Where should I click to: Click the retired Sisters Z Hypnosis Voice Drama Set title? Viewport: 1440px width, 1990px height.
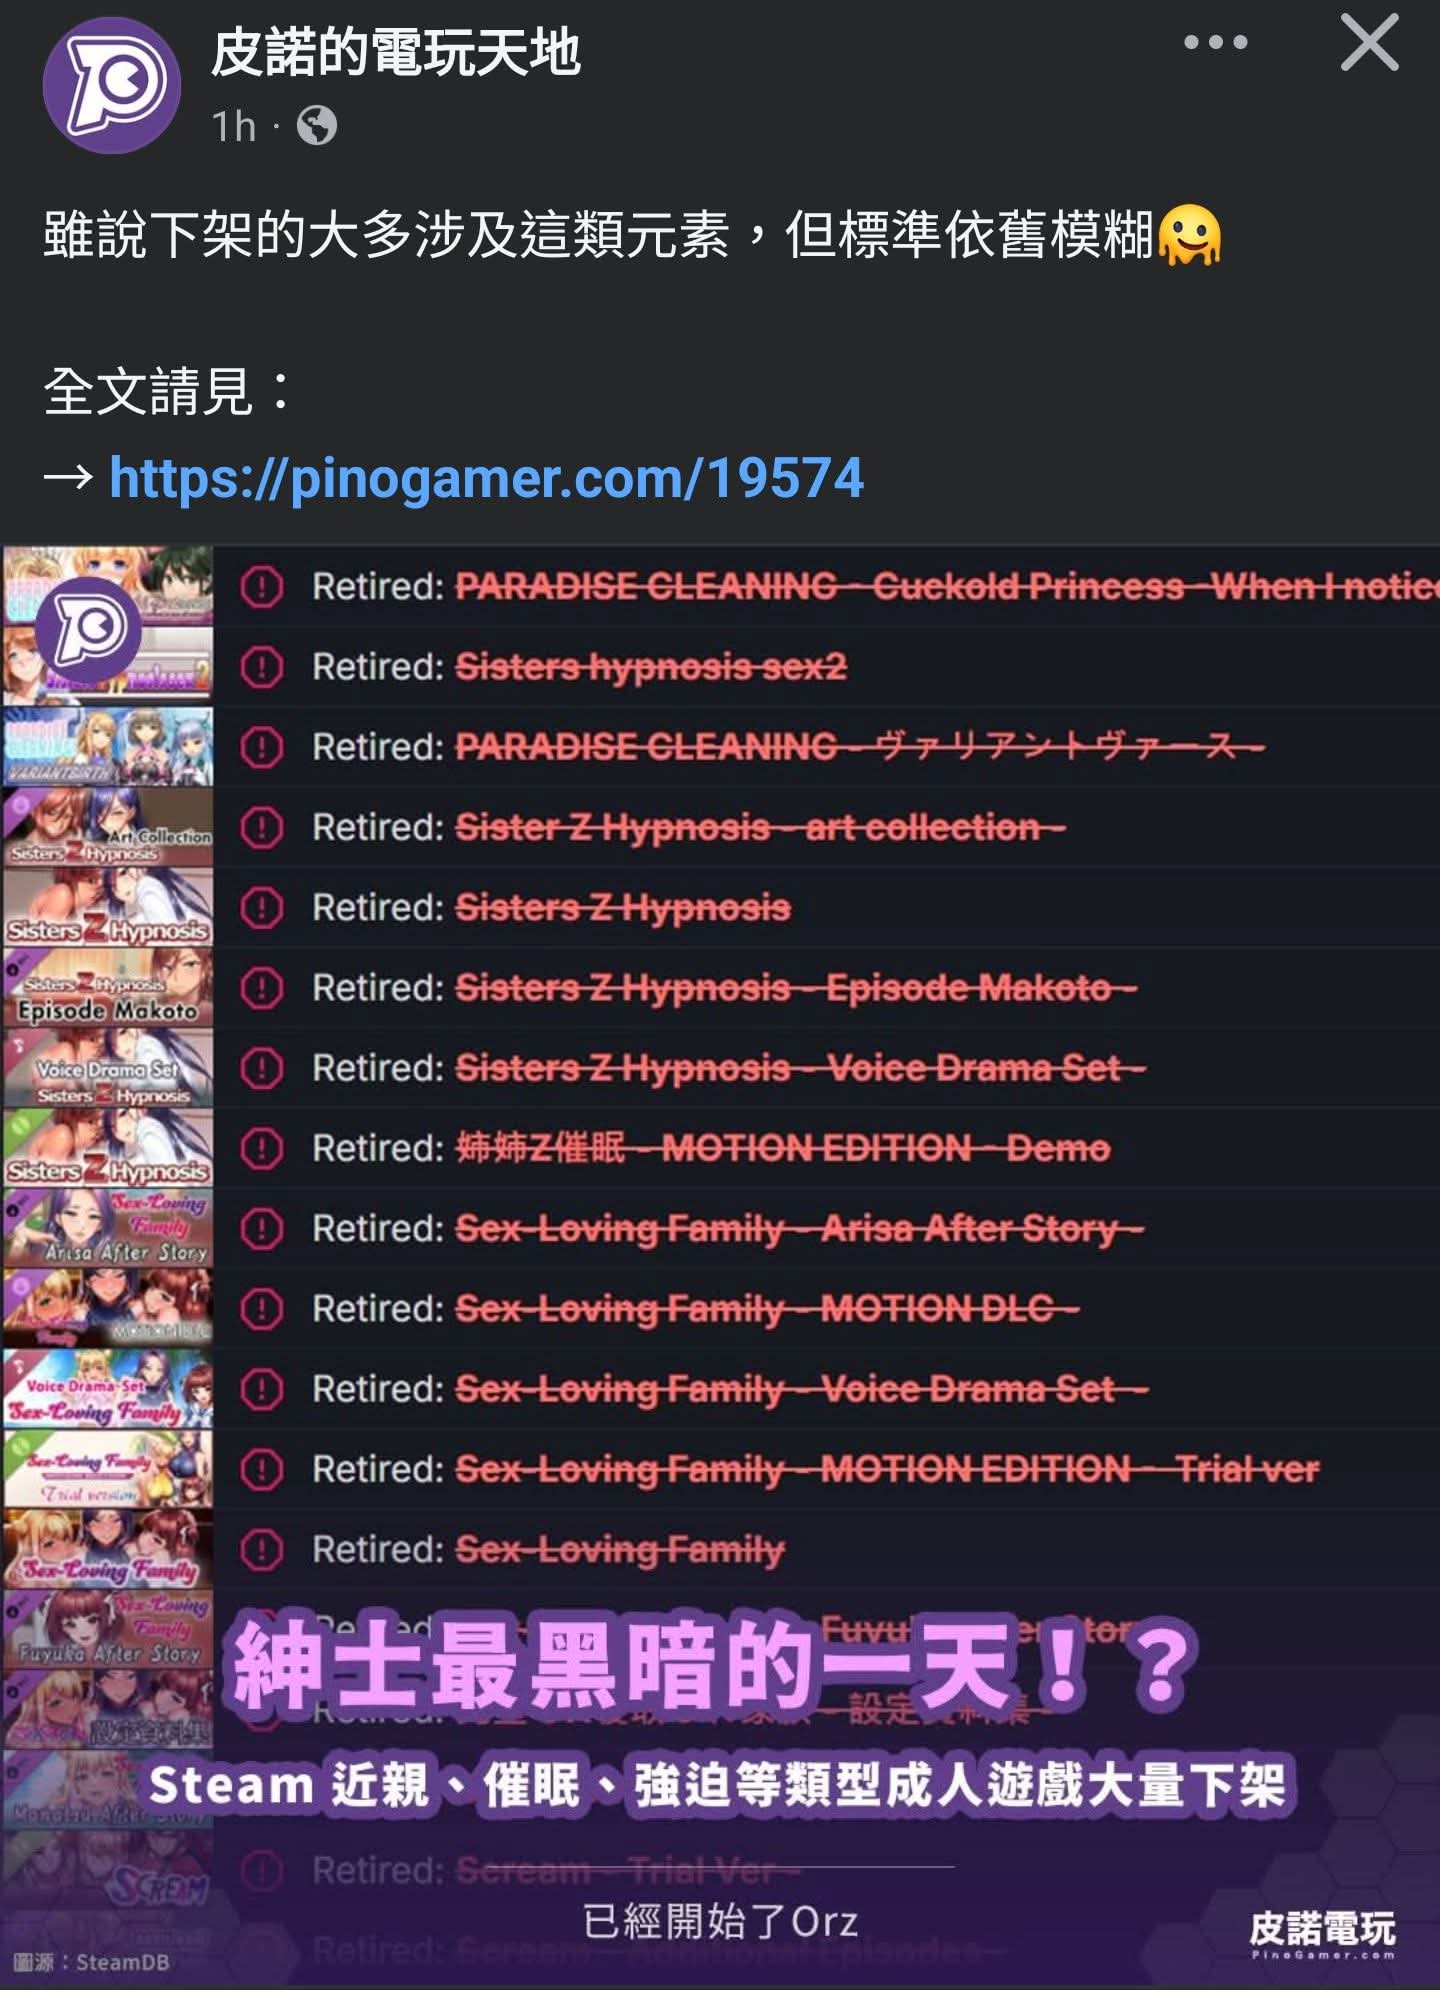click(800, 1068)
